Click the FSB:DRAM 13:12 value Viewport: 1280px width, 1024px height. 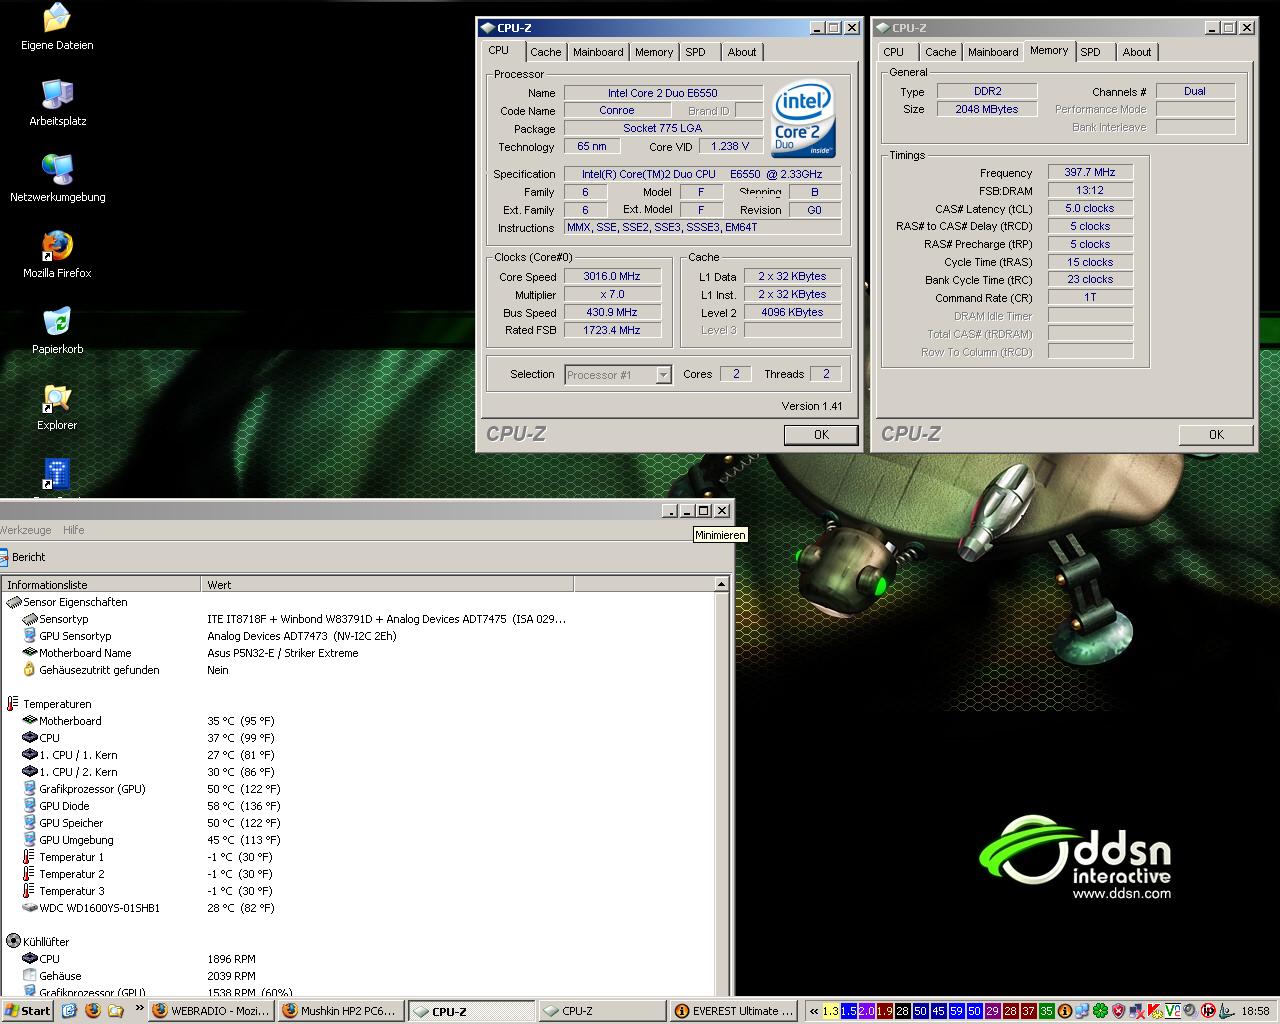pos(1090,191)
